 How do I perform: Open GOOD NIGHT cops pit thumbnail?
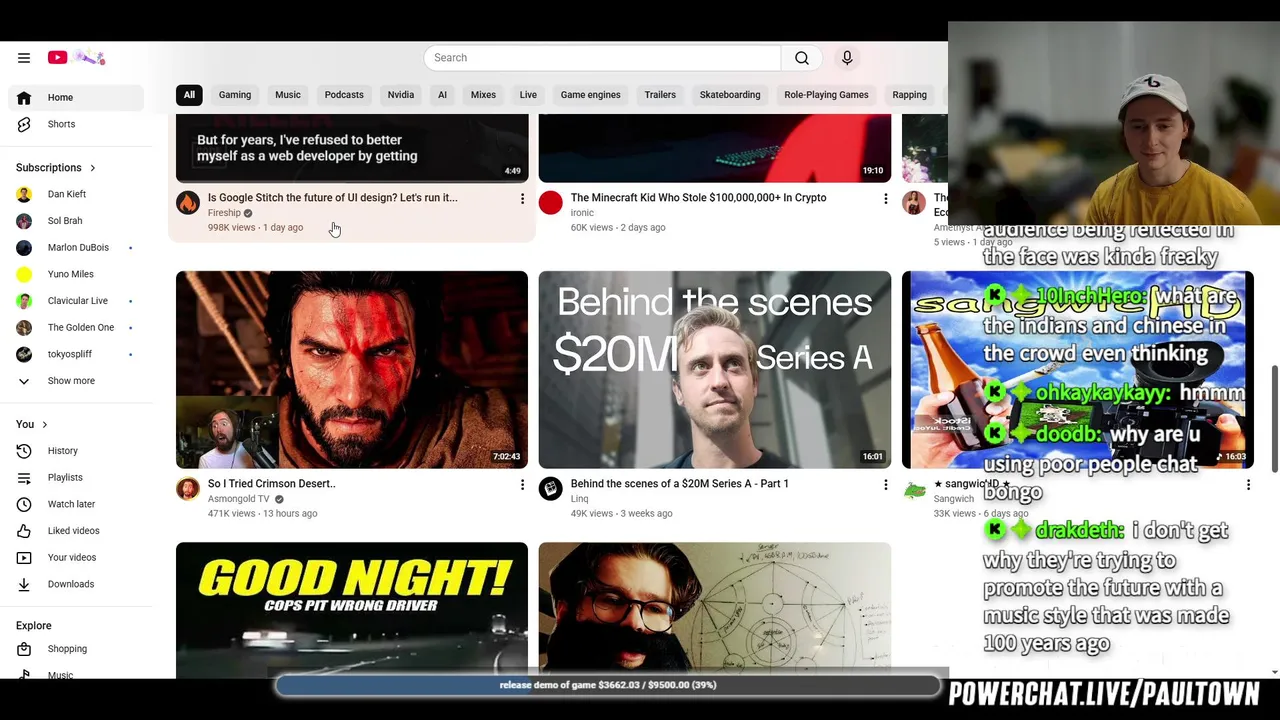[x=352, y=610]
